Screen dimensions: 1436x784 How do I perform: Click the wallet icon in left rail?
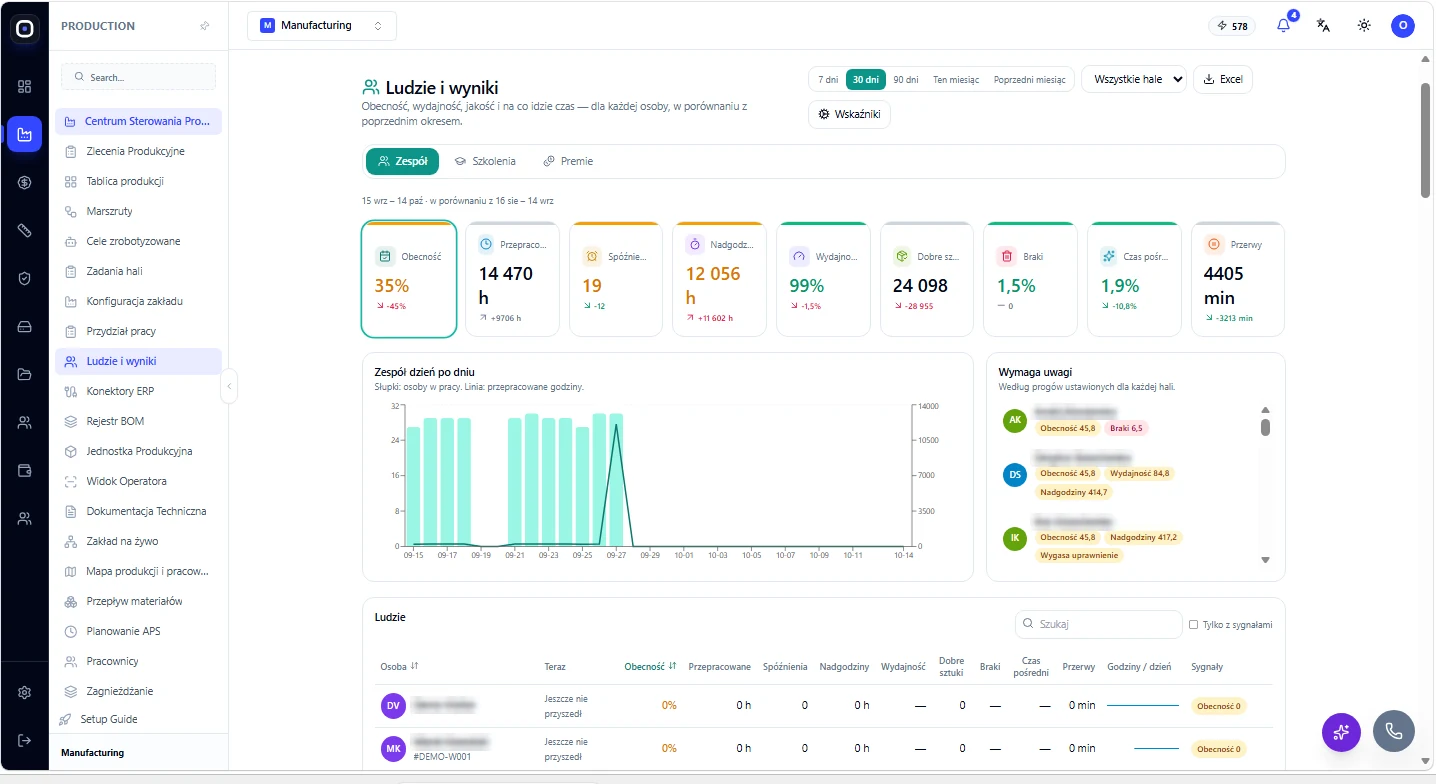point(25,470)
